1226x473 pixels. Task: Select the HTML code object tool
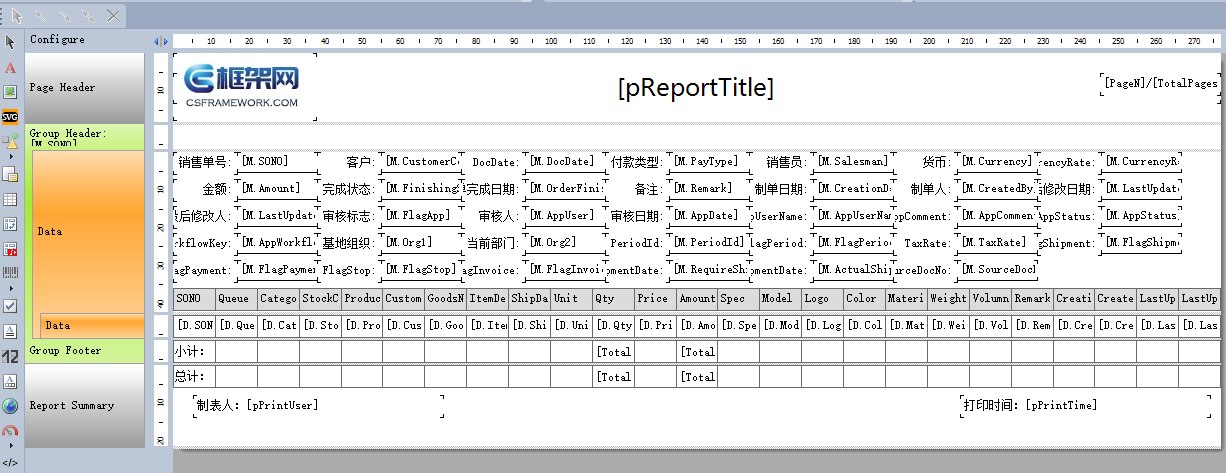point(10,462)
